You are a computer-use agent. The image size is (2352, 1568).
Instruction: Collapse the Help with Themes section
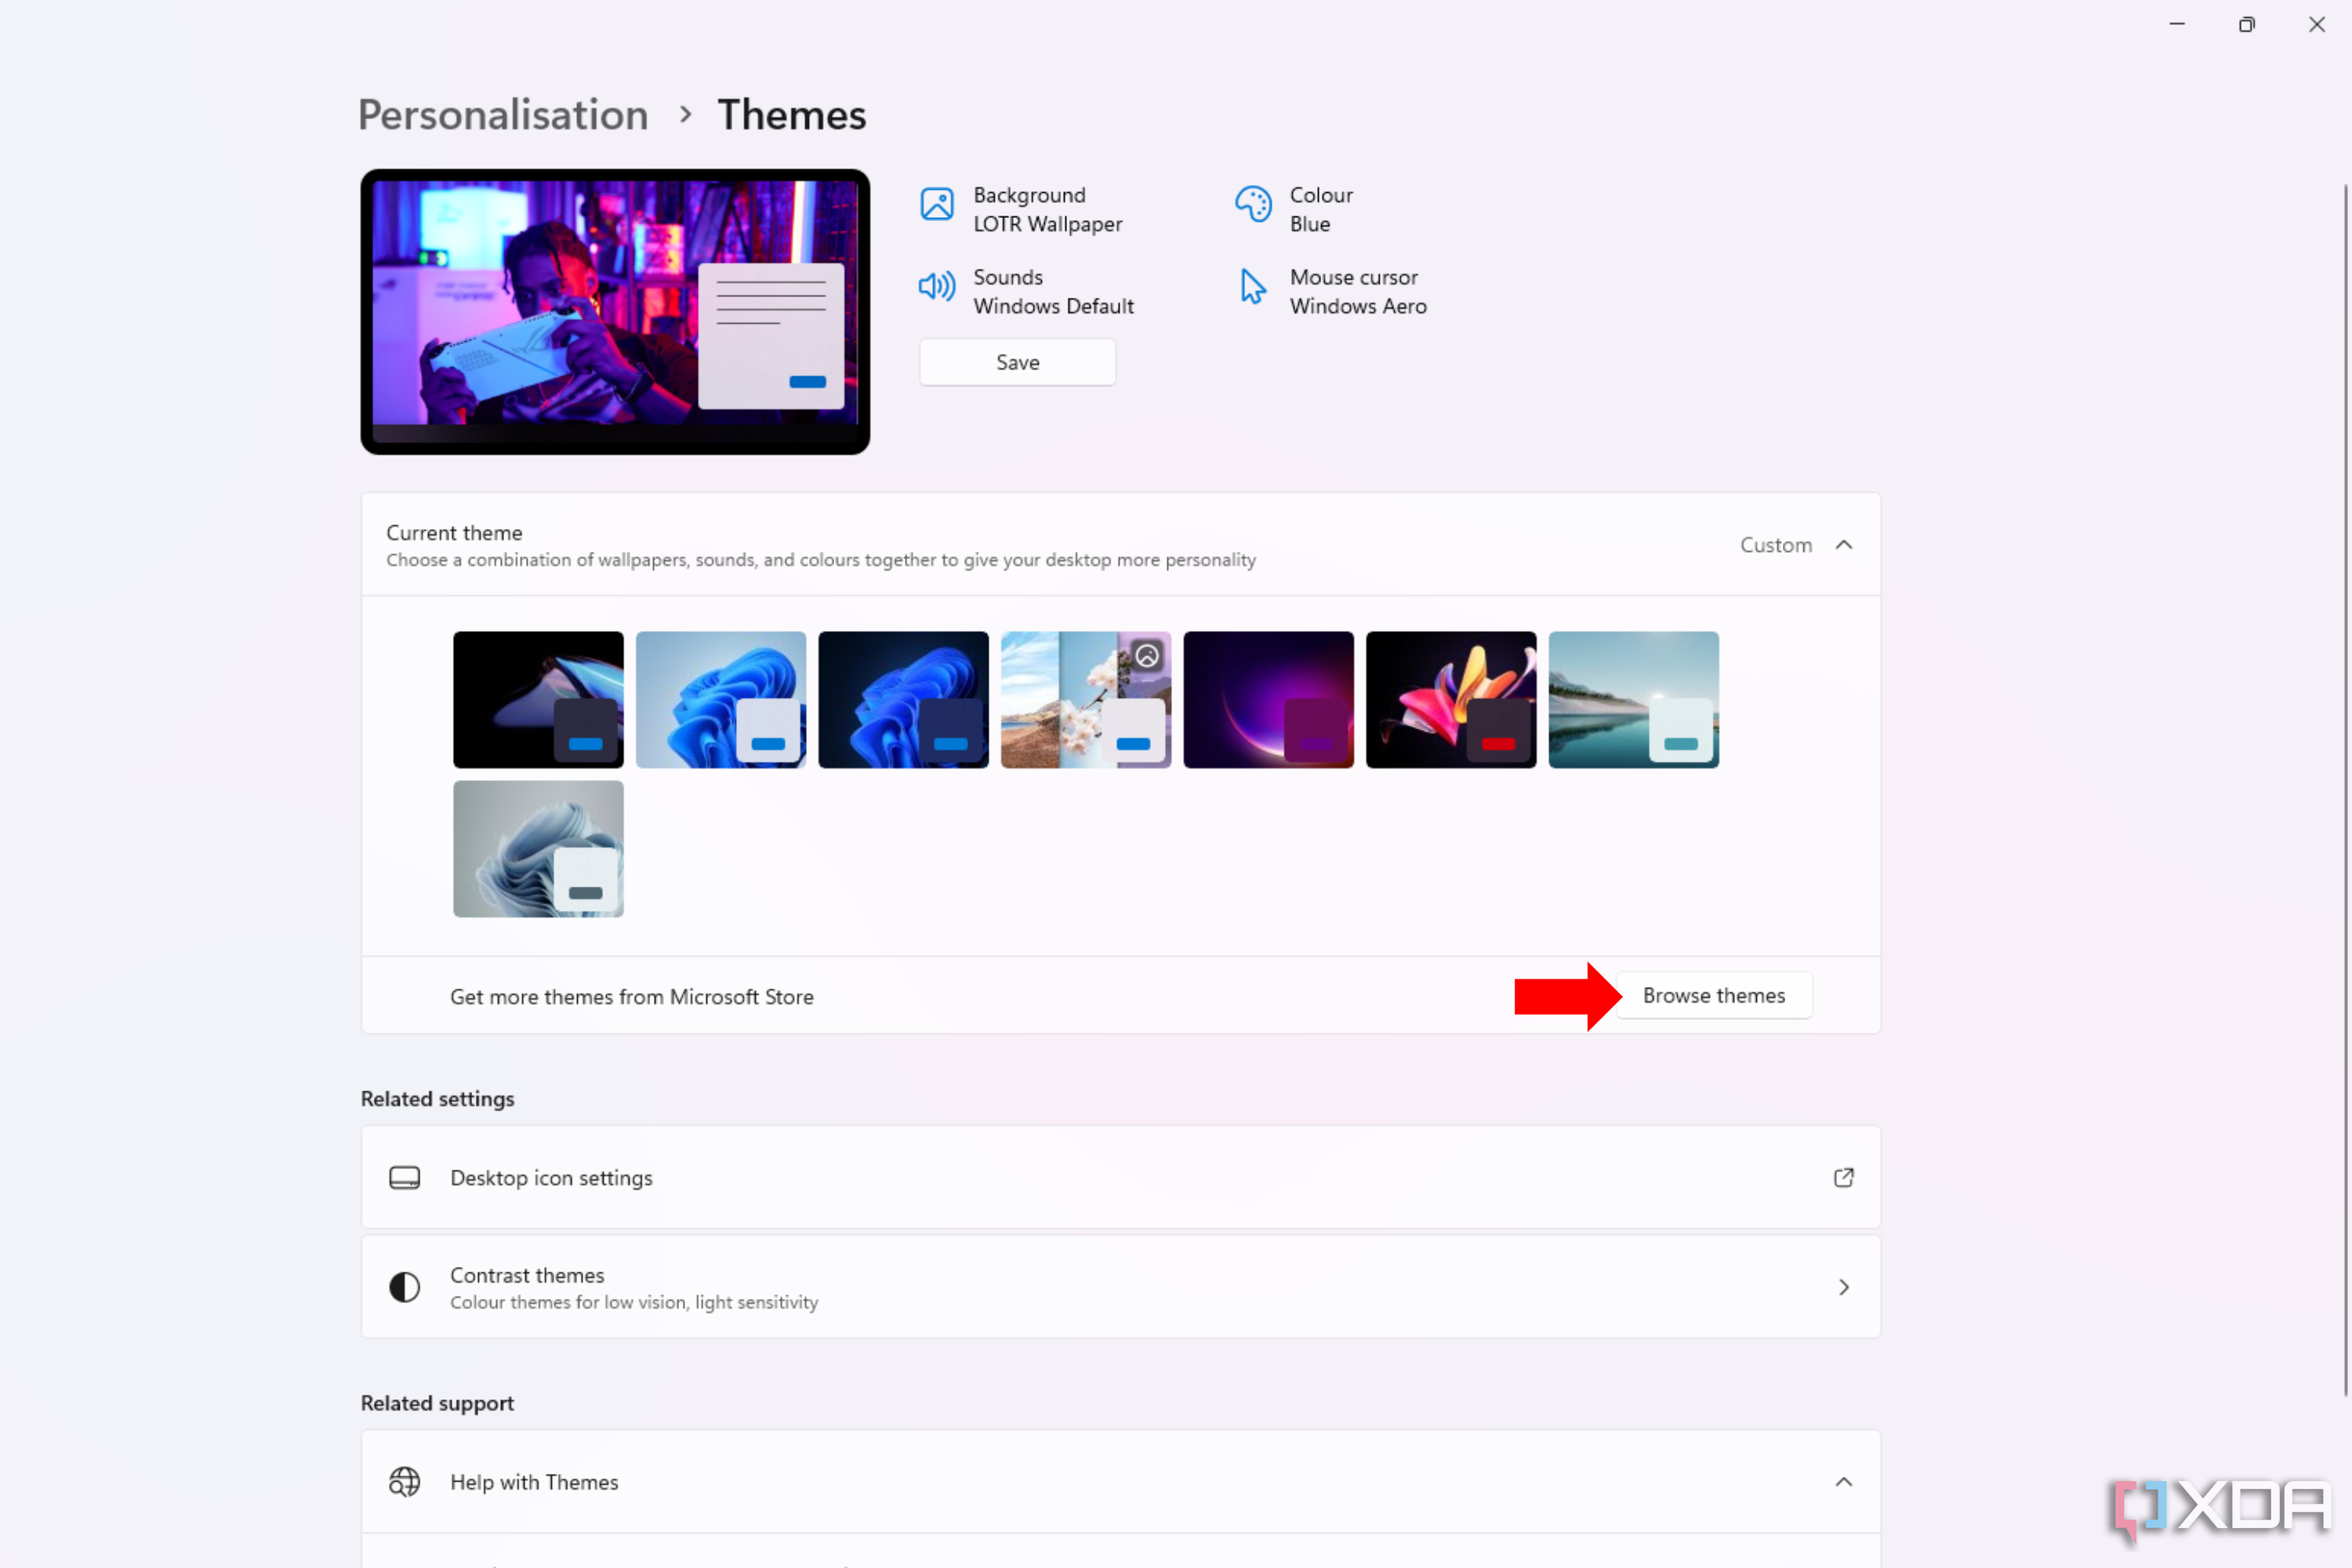tap(1844, 1482)
